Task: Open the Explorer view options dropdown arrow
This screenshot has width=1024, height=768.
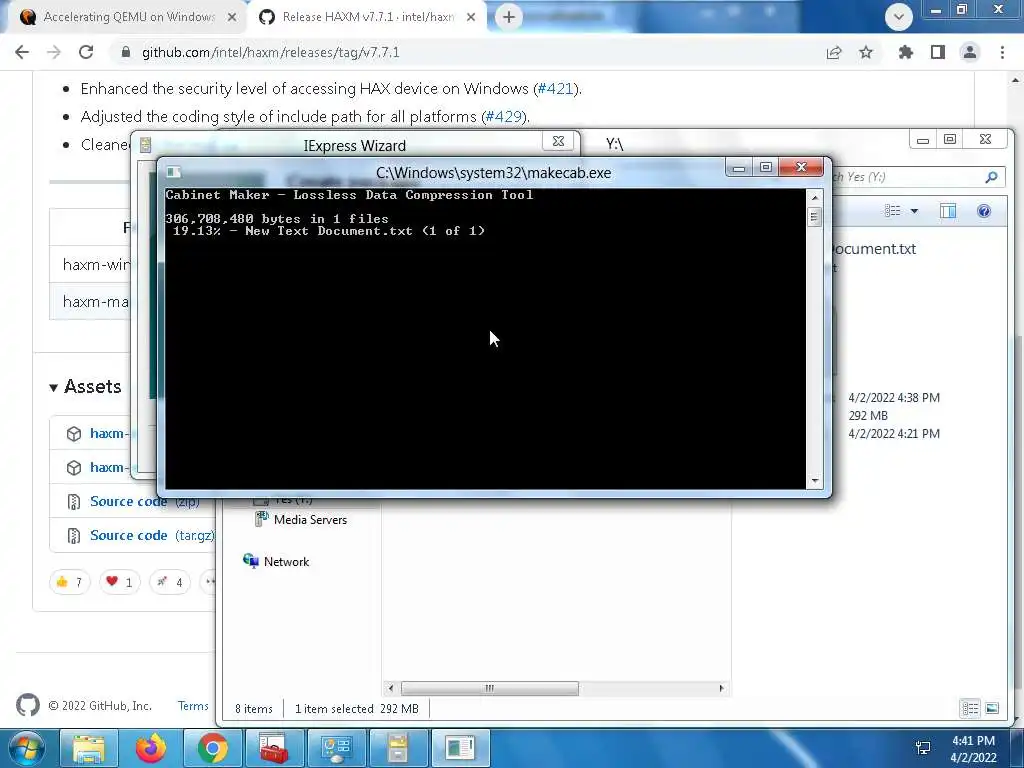Action: 914,211
